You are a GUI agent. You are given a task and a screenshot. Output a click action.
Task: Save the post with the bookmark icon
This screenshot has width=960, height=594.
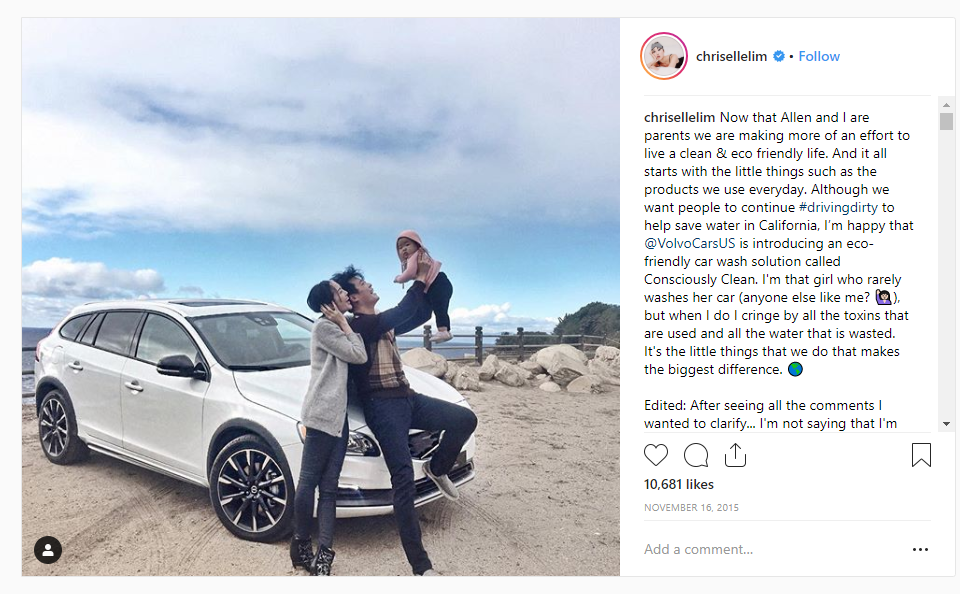921,455
